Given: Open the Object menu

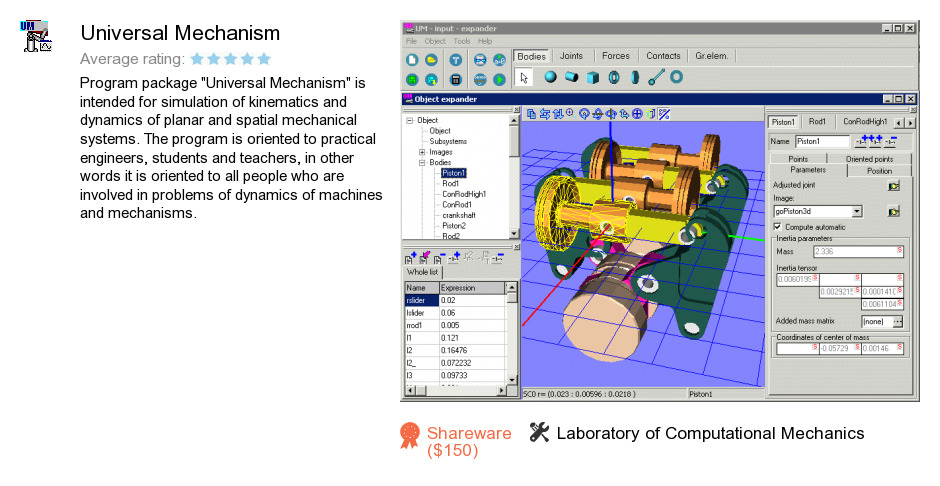Looking at the screenshot, I should tap(435, 41).
